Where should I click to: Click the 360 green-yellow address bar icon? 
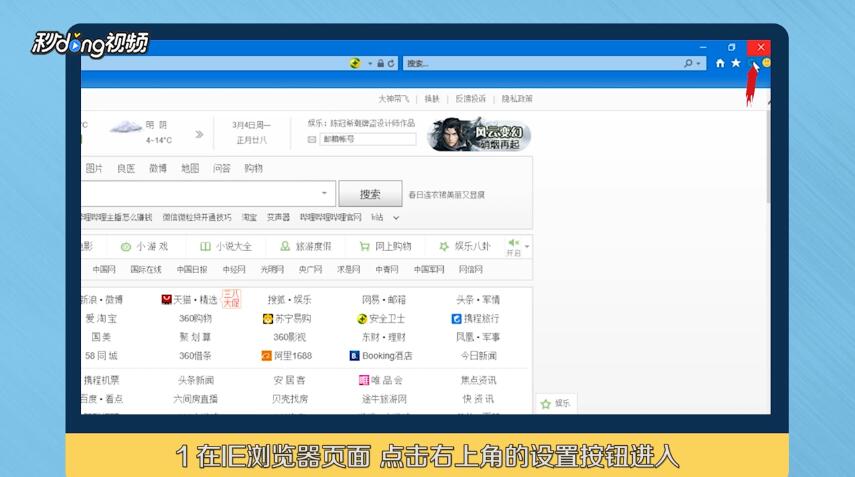(x=355, y=63)
